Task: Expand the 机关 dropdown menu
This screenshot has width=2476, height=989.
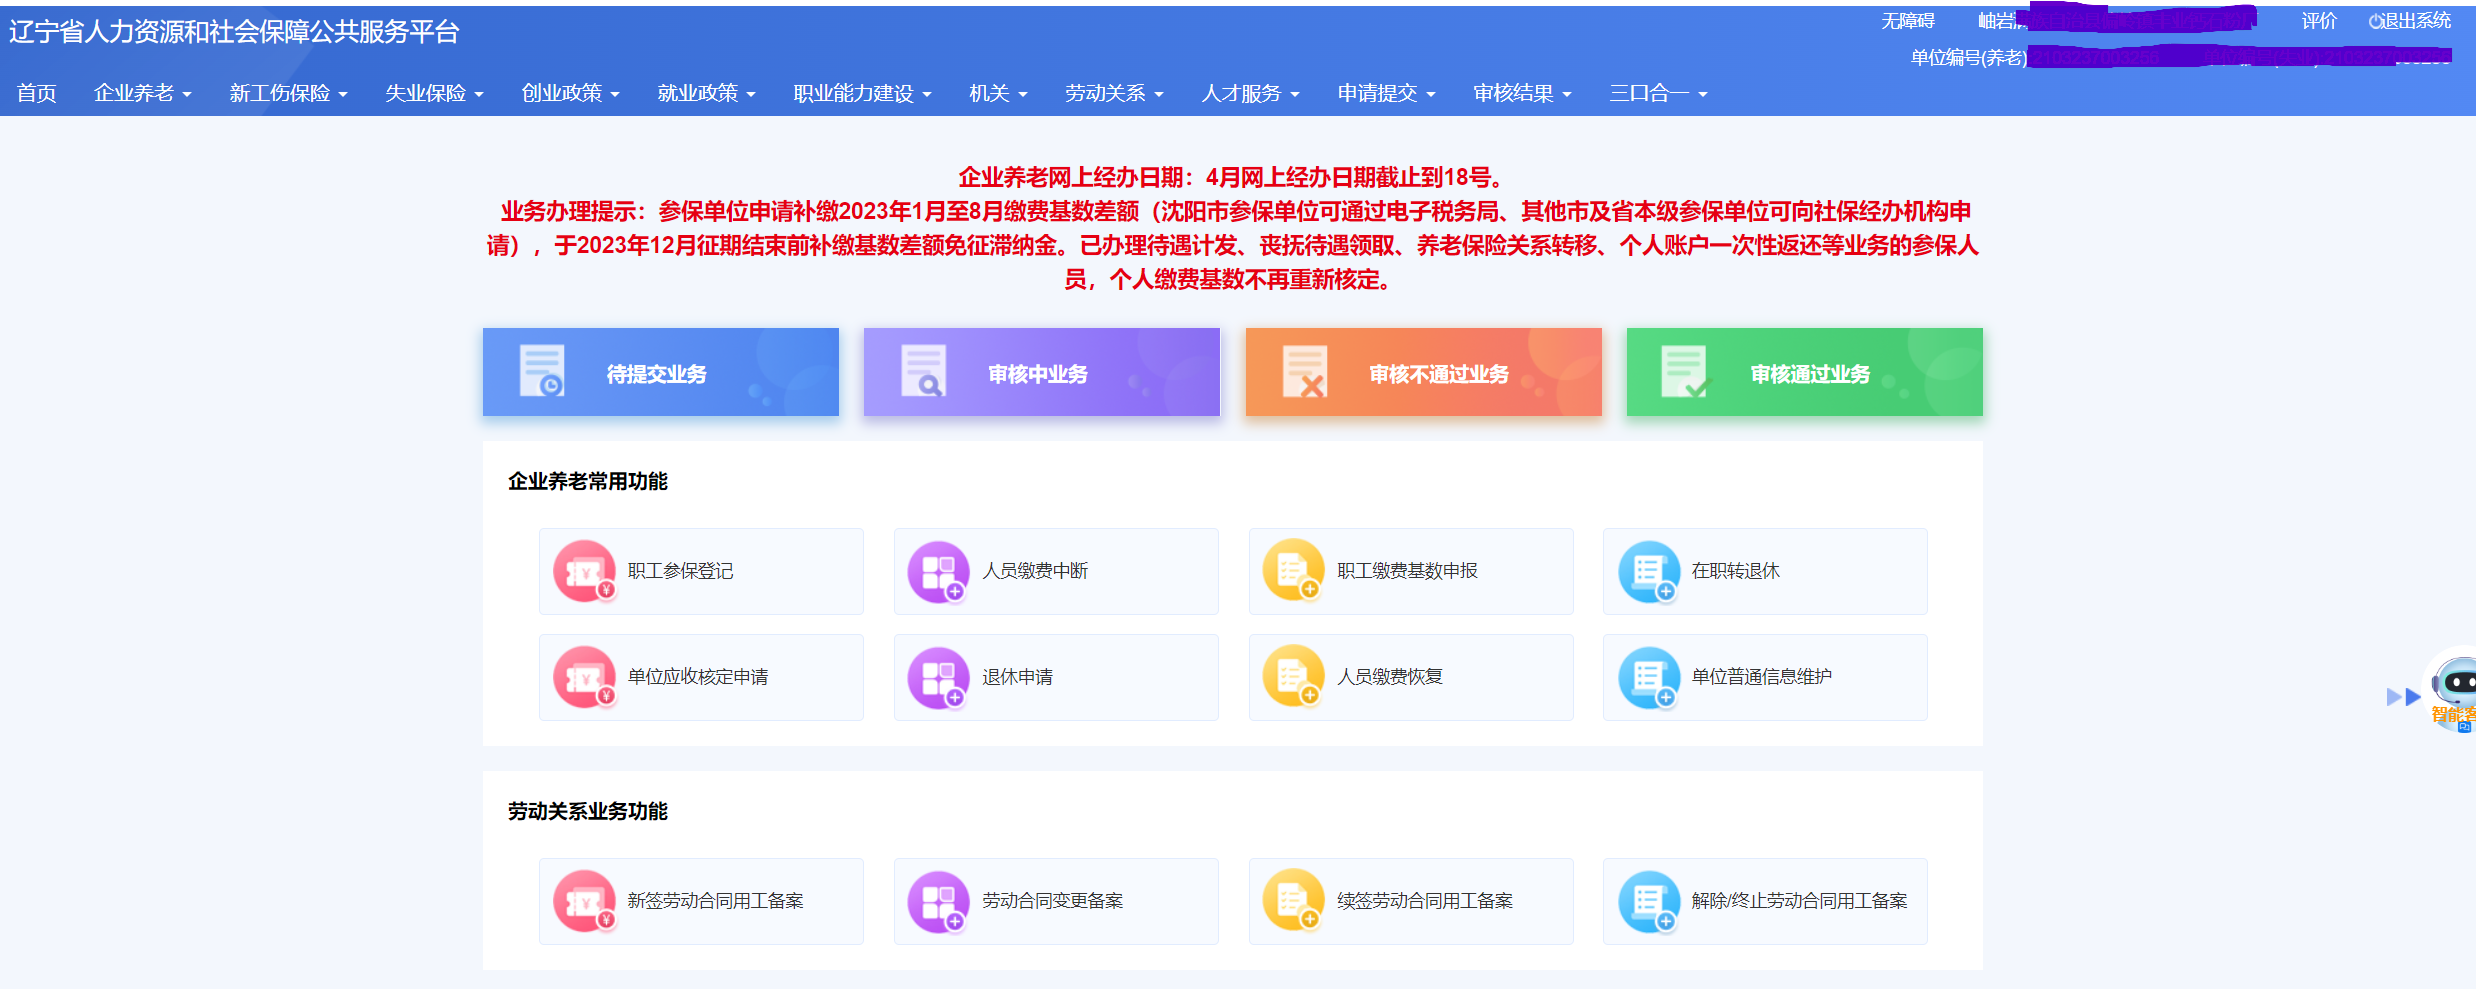Action: [x=998, y=93]
